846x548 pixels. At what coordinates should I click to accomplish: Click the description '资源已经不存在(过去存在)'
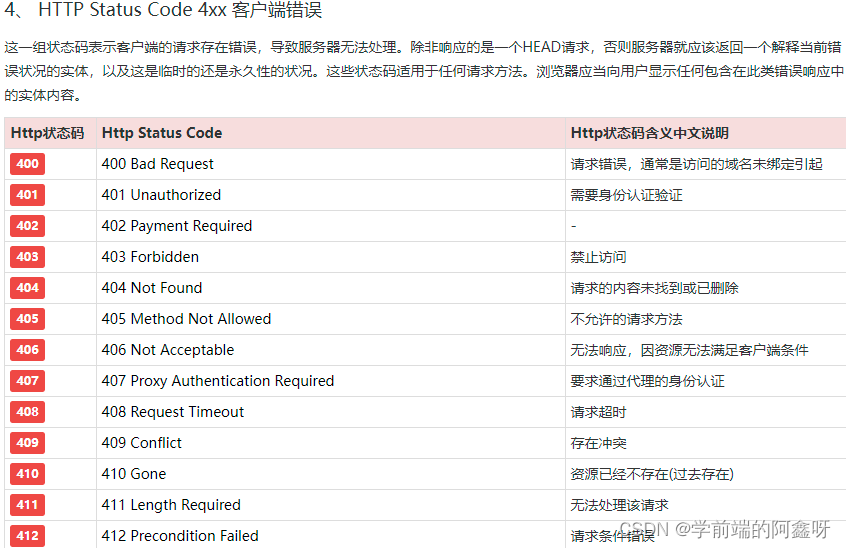coord(652,475)
